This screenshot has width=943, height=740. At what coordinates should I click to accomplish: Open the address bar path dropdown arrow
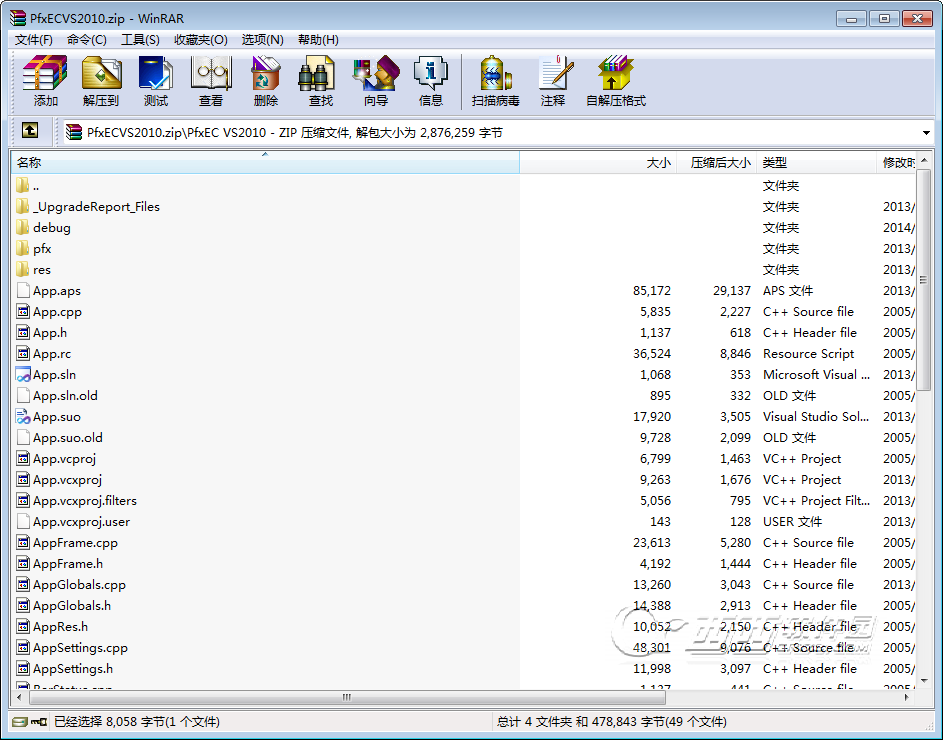(926, 132)
